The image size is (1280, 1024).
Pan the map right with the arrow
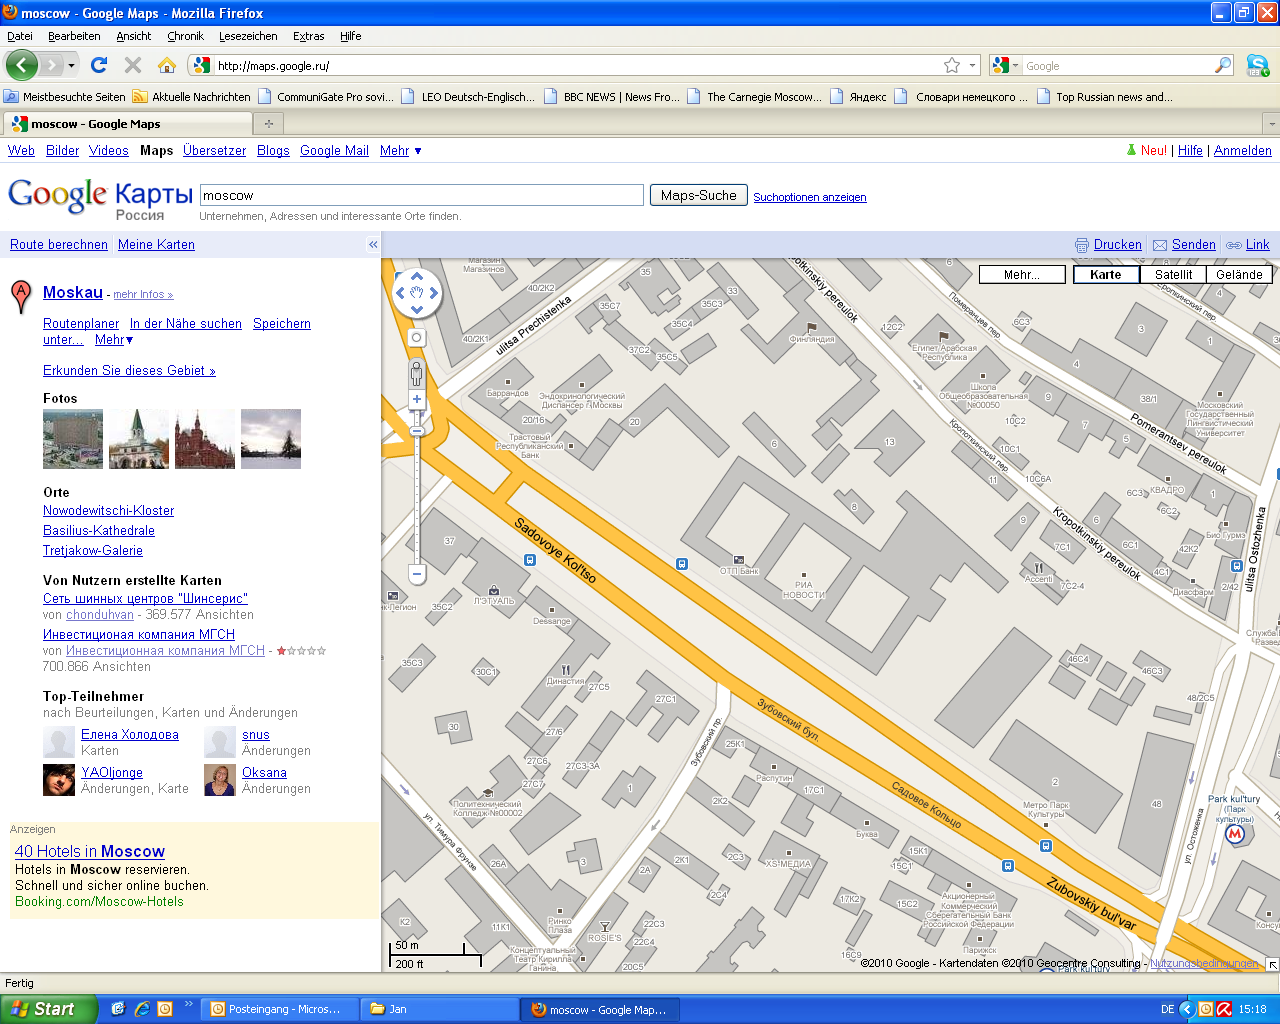tap(434, 293)
